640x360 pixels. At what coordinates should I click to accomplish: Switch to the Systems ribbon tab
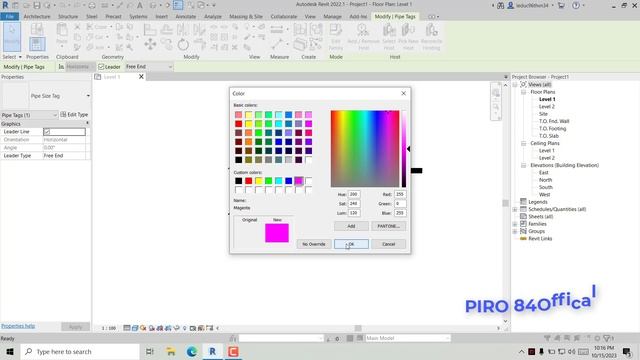click(138, 16)
